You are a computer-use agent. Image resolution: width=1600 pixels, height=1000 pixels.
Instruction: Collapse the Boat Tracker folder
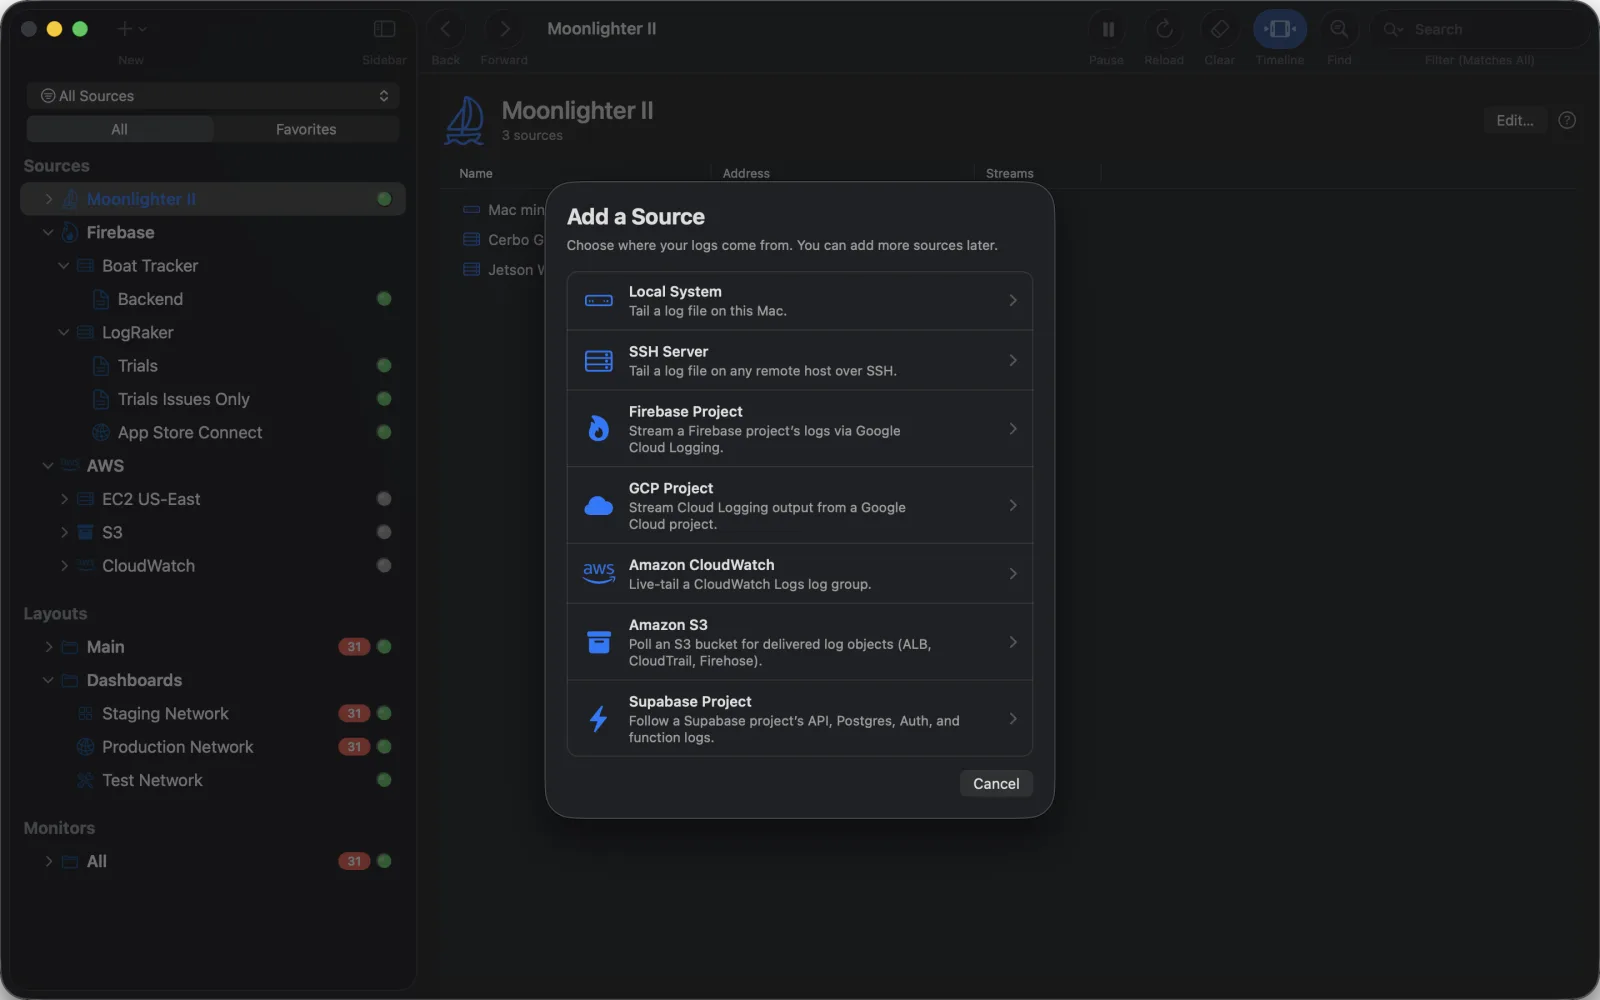coord(64,266)
